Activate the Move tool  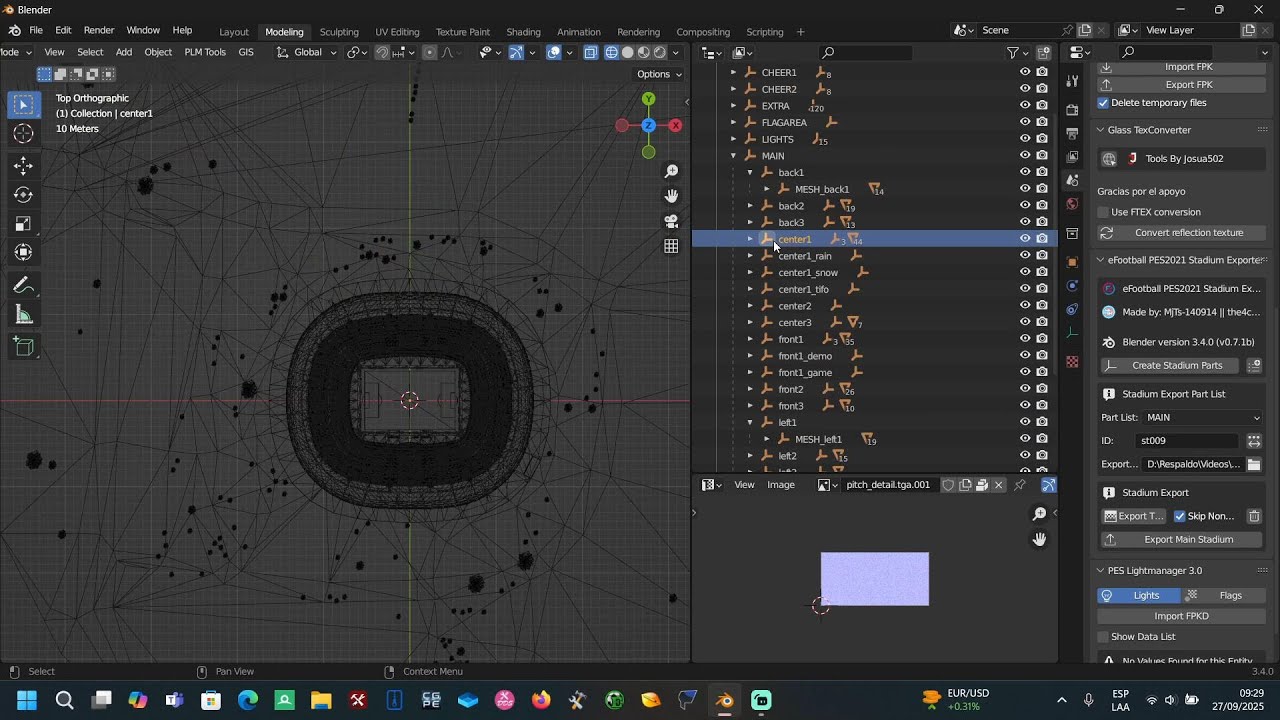pos(23,166)
